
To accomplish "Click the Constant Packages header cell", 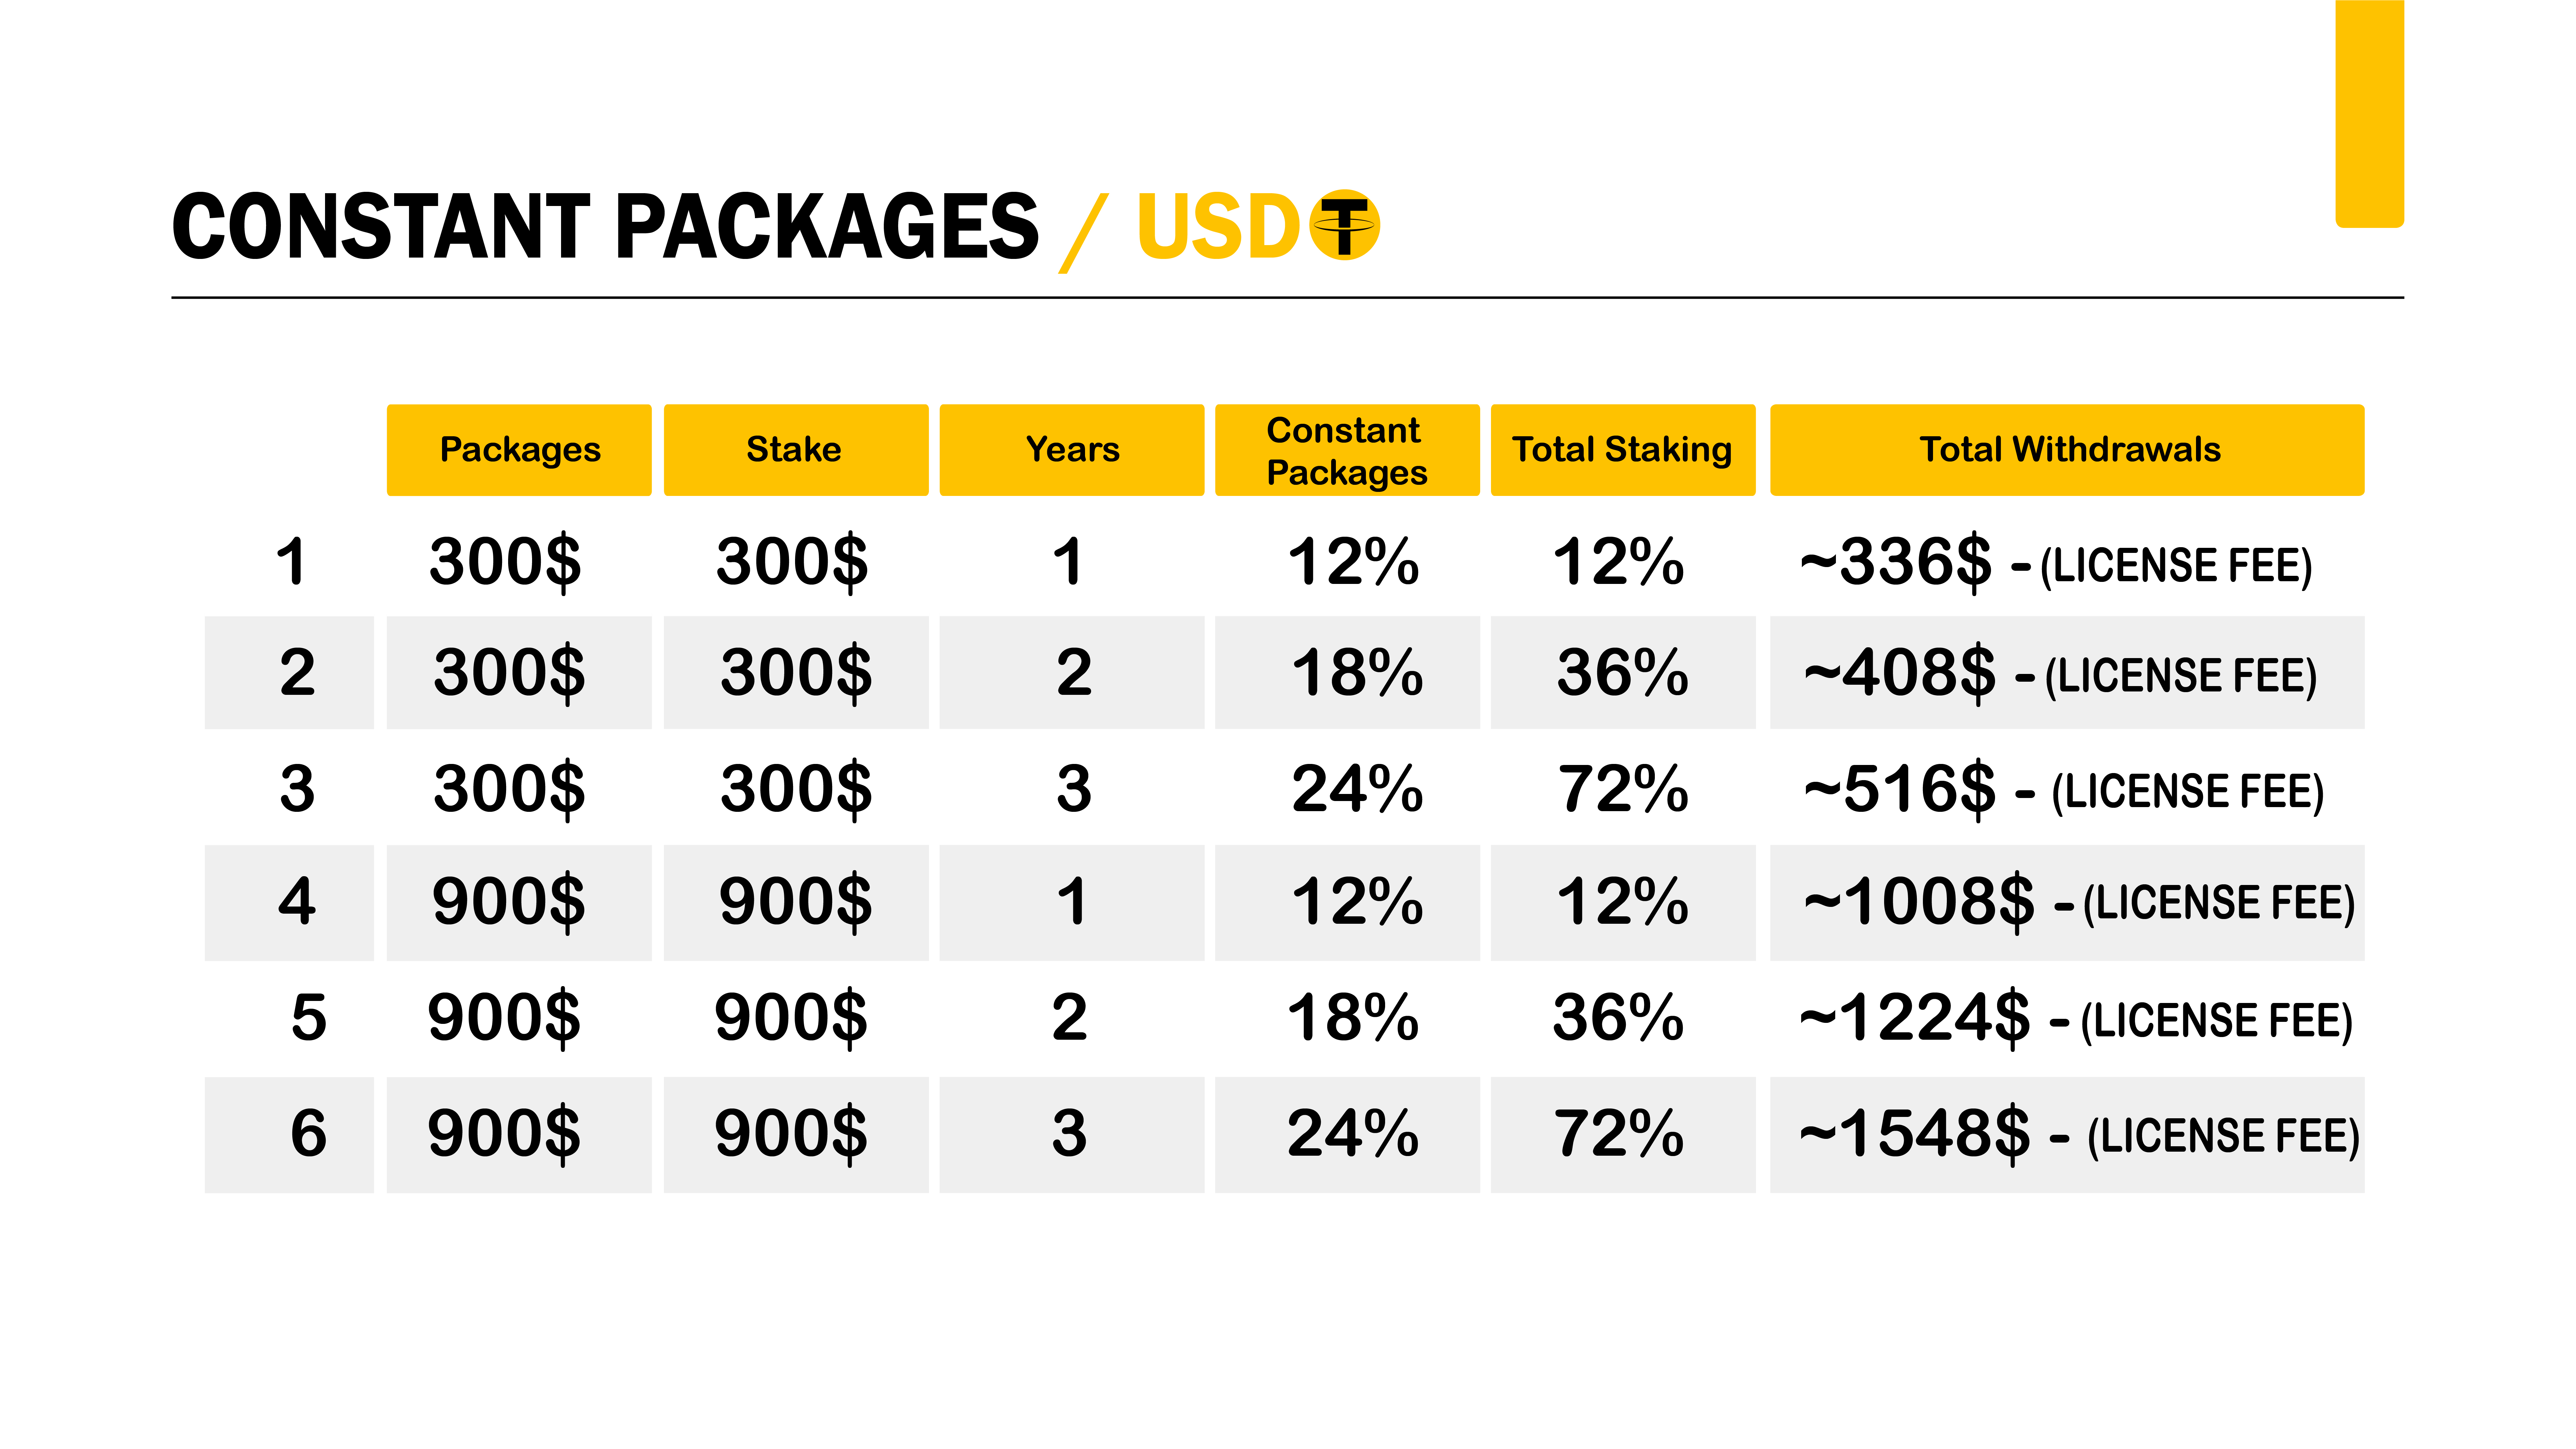I will pyautogui.click(x=1347, y=450).
